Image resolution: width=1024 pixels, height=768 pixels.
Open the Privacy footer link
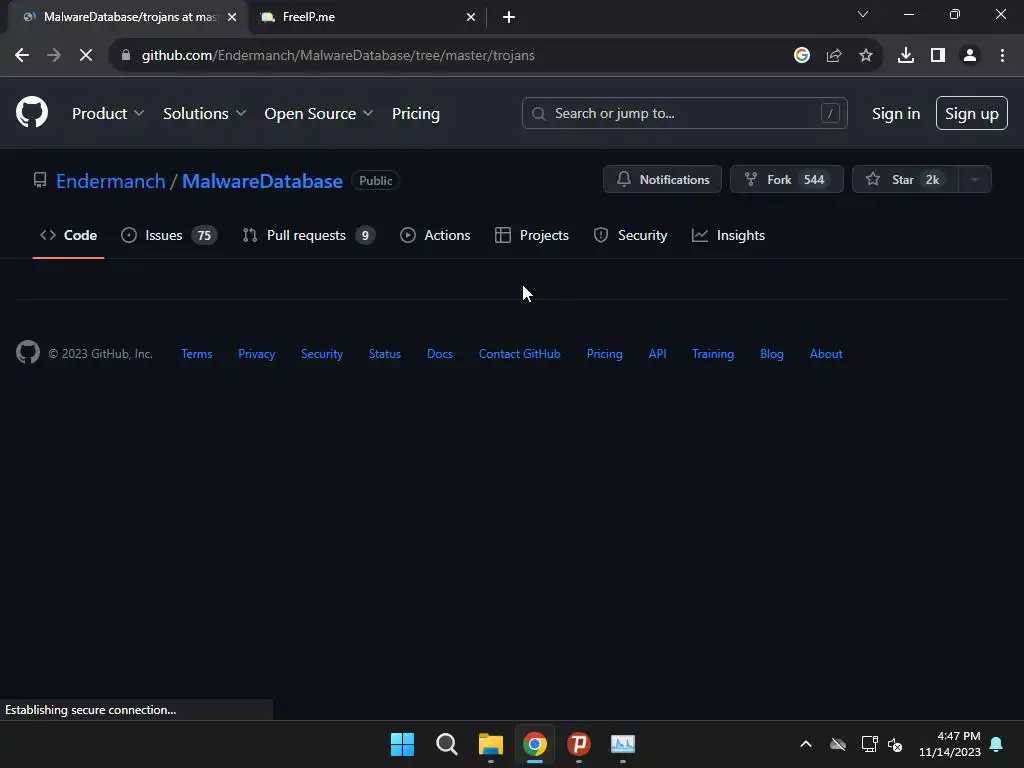click(x=256, y=354)
